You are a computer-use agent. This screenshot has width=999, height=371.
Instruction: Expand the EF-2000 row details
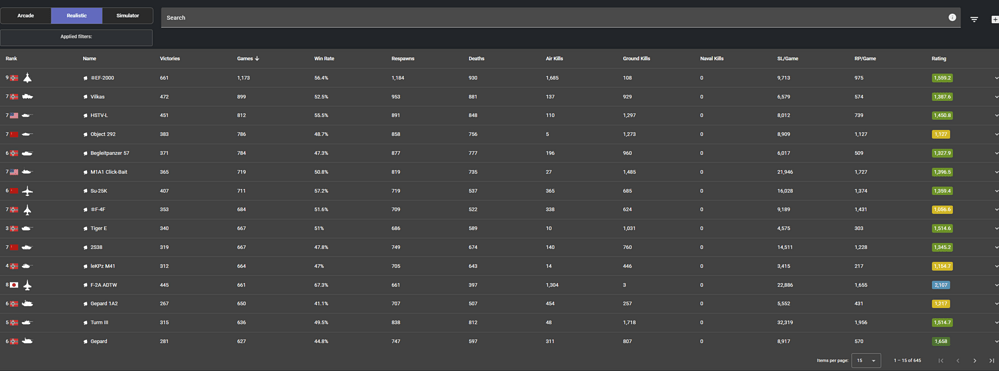[x=996, y=78]
